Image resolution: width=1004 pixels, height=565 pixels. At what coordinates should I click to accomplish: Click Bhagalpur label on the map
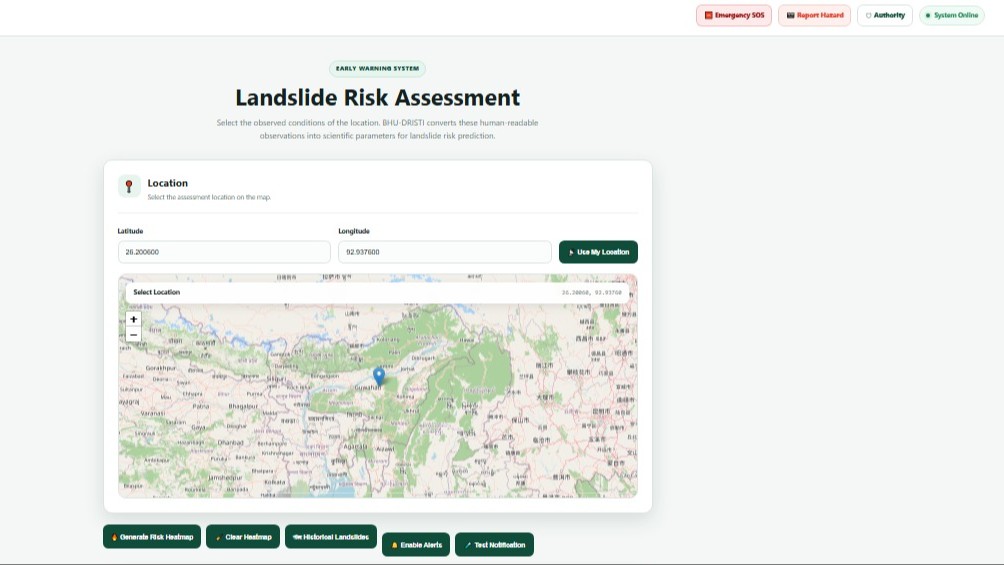[x=243, y=406]
